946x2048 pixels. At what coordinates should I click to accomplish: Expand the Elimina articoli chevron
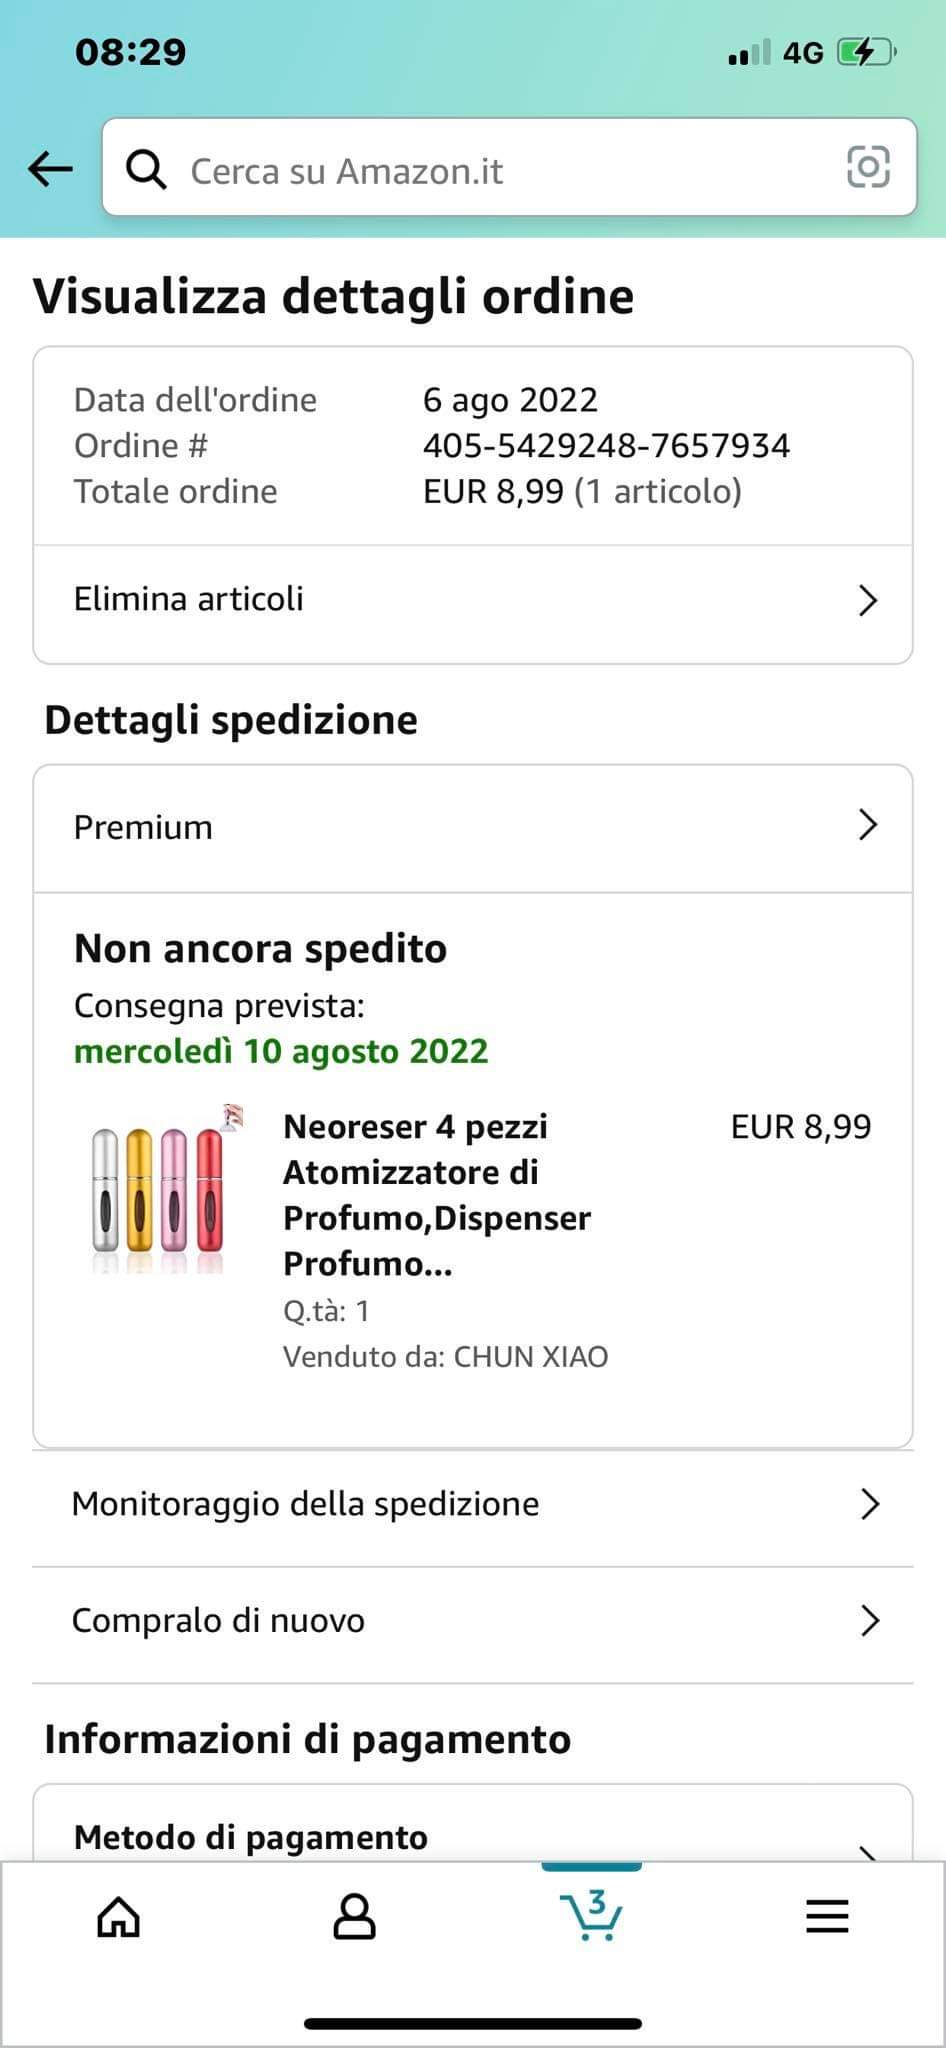[868, 600]
